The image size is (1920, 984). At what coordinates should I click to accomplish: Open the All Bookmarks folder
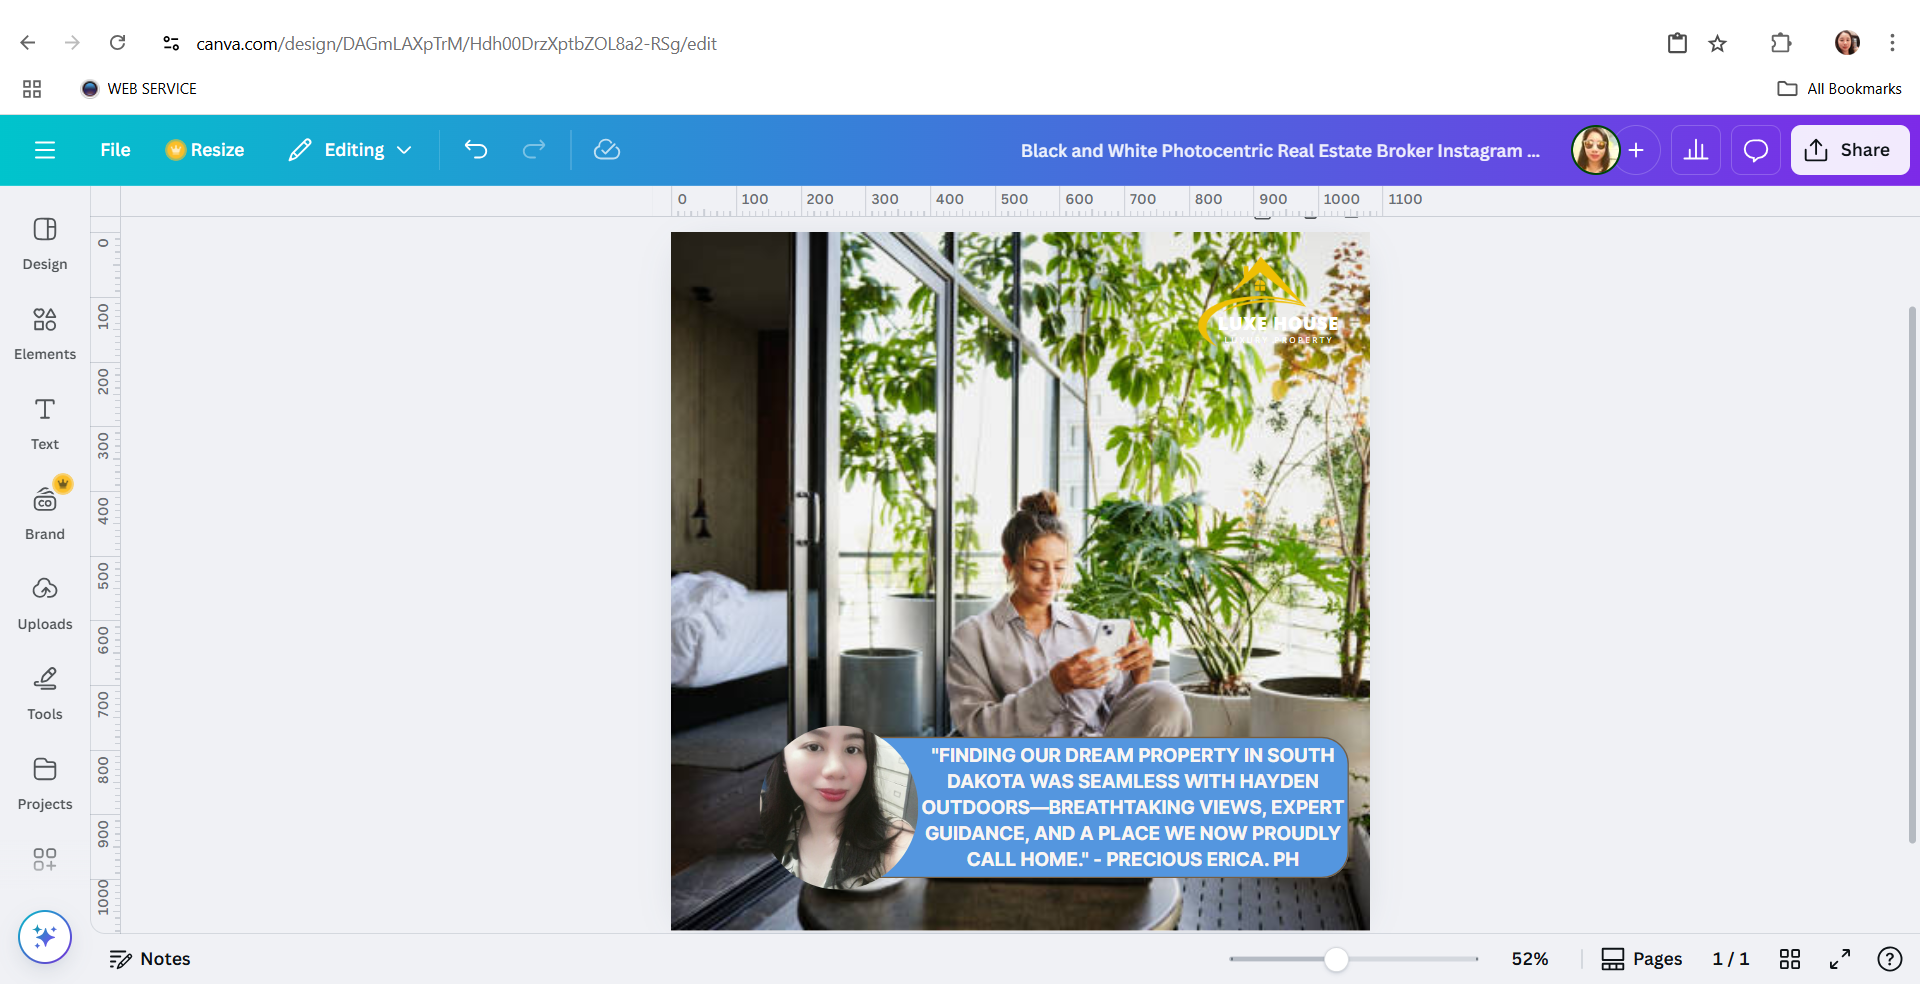(x=1840, y=89)
